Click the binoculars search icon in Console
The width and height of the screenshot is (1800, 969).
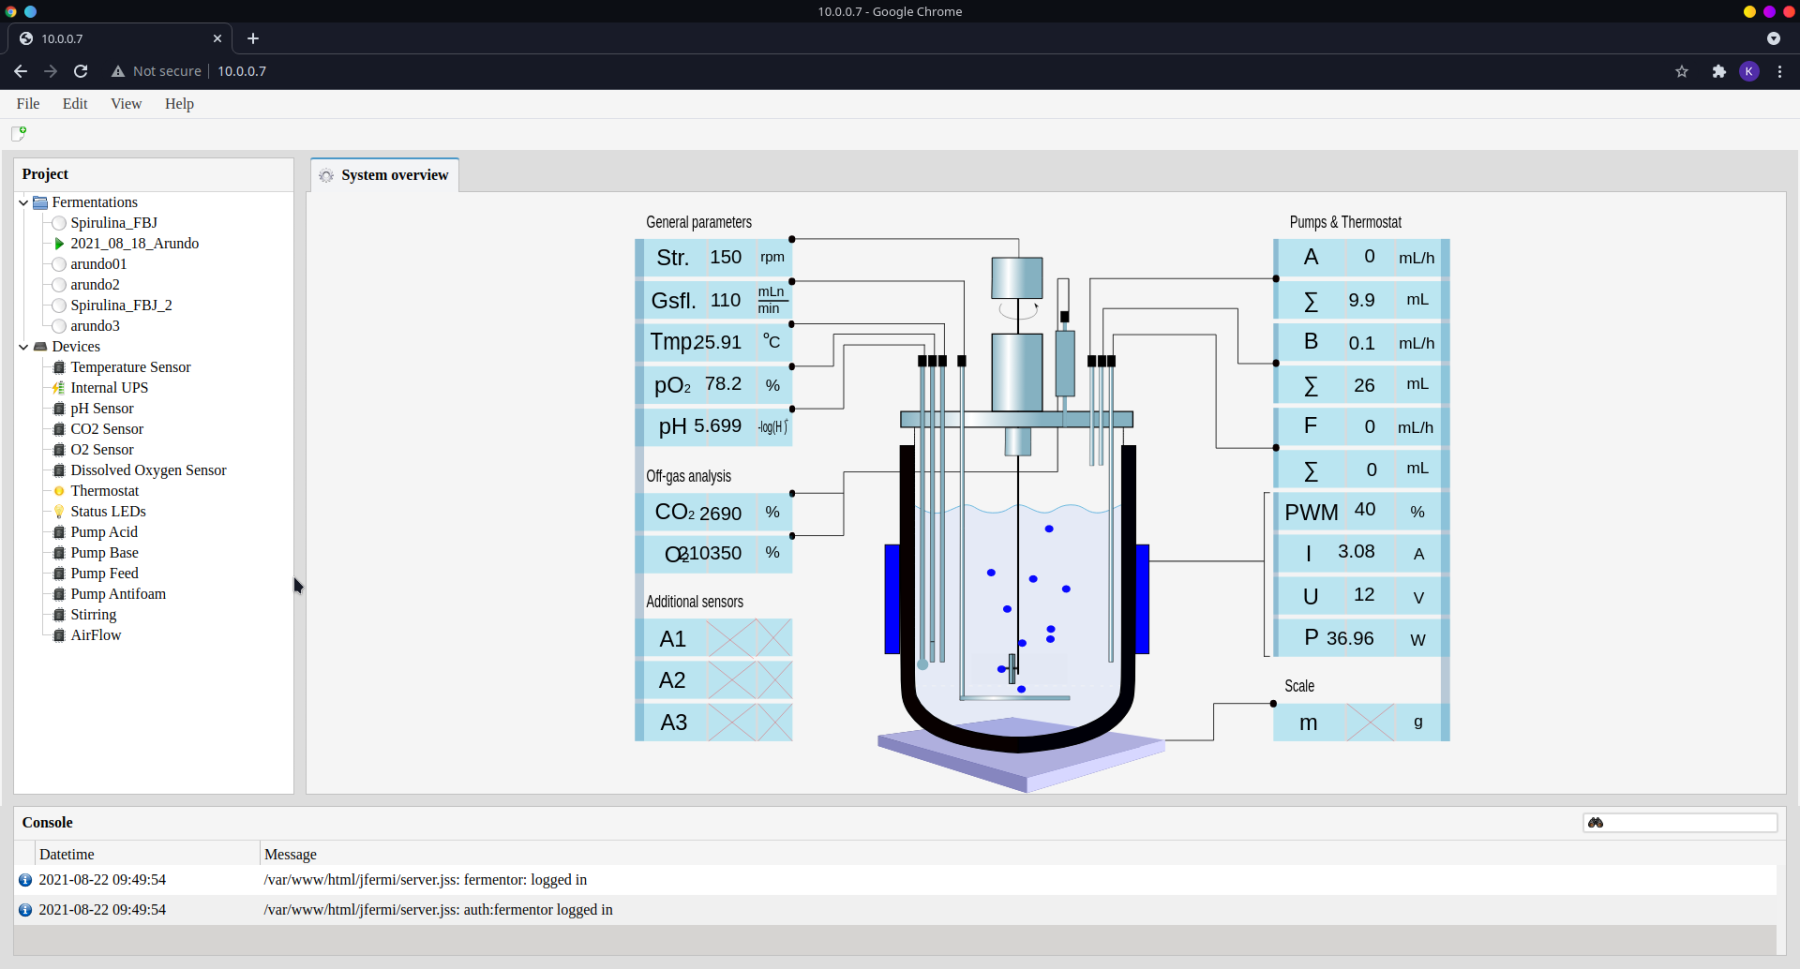(x=1596, y=823)
